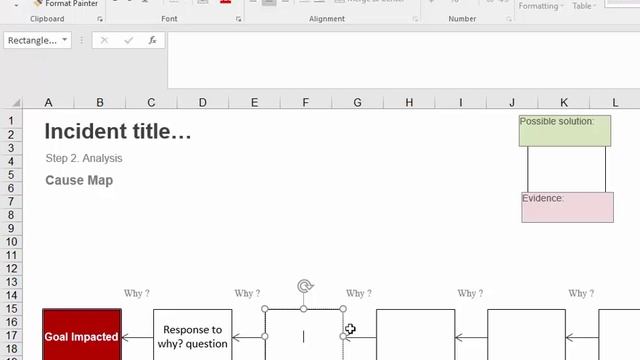The height and width of the screenshot is (360, 640).
Task: Click the left-middle resize handle of selected rectangle
Action: click(264, 336)
